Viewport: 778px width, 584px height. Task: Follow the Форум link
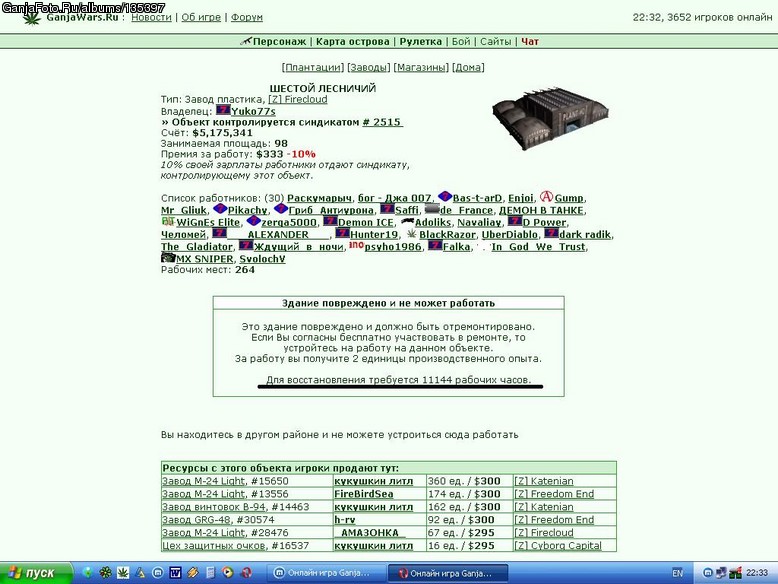(247, 17)
